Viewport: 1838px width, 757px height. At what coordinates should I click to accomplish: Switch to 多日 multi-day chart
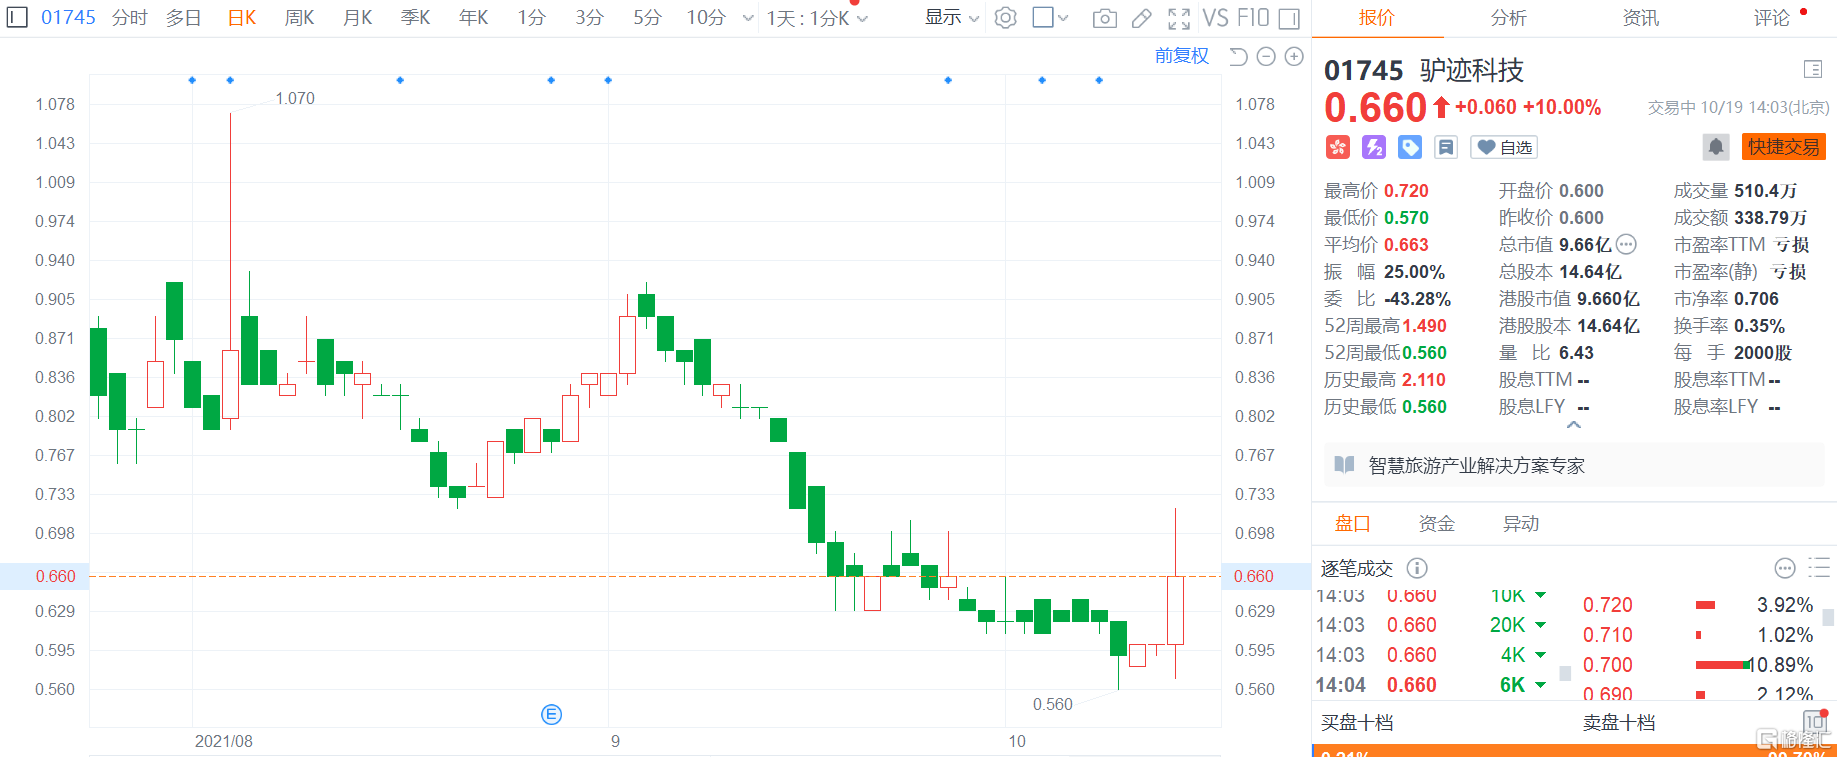183,18
